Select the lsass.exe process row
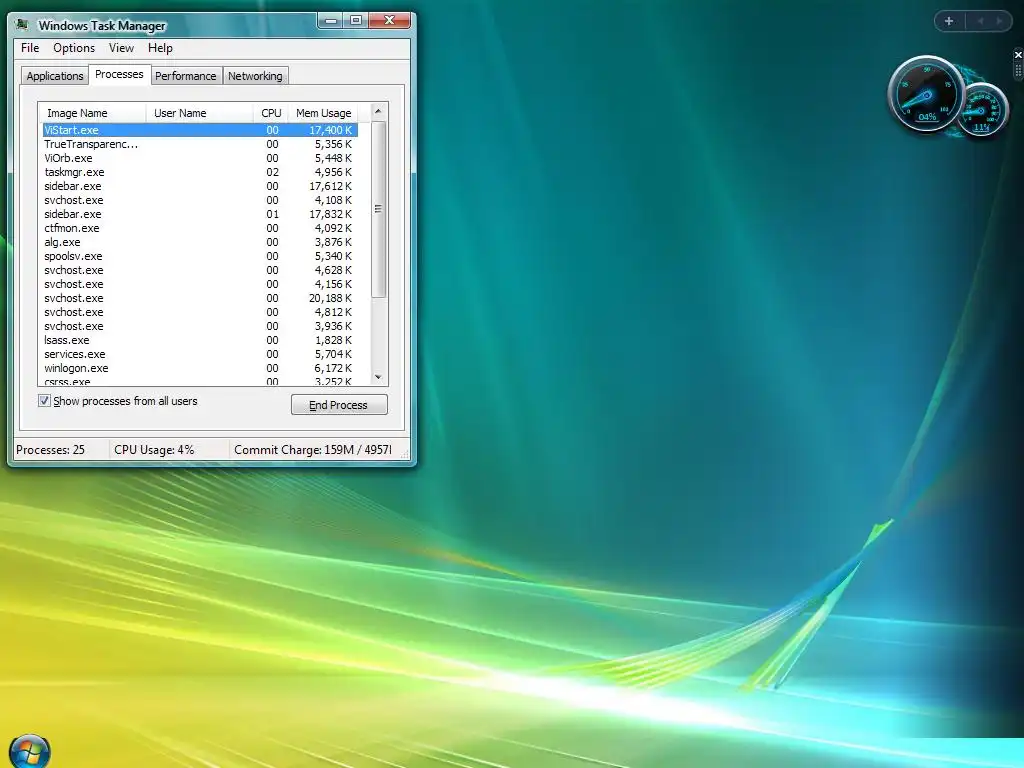The width and height of the screenshot is (1024, 768). pos(200,340)
